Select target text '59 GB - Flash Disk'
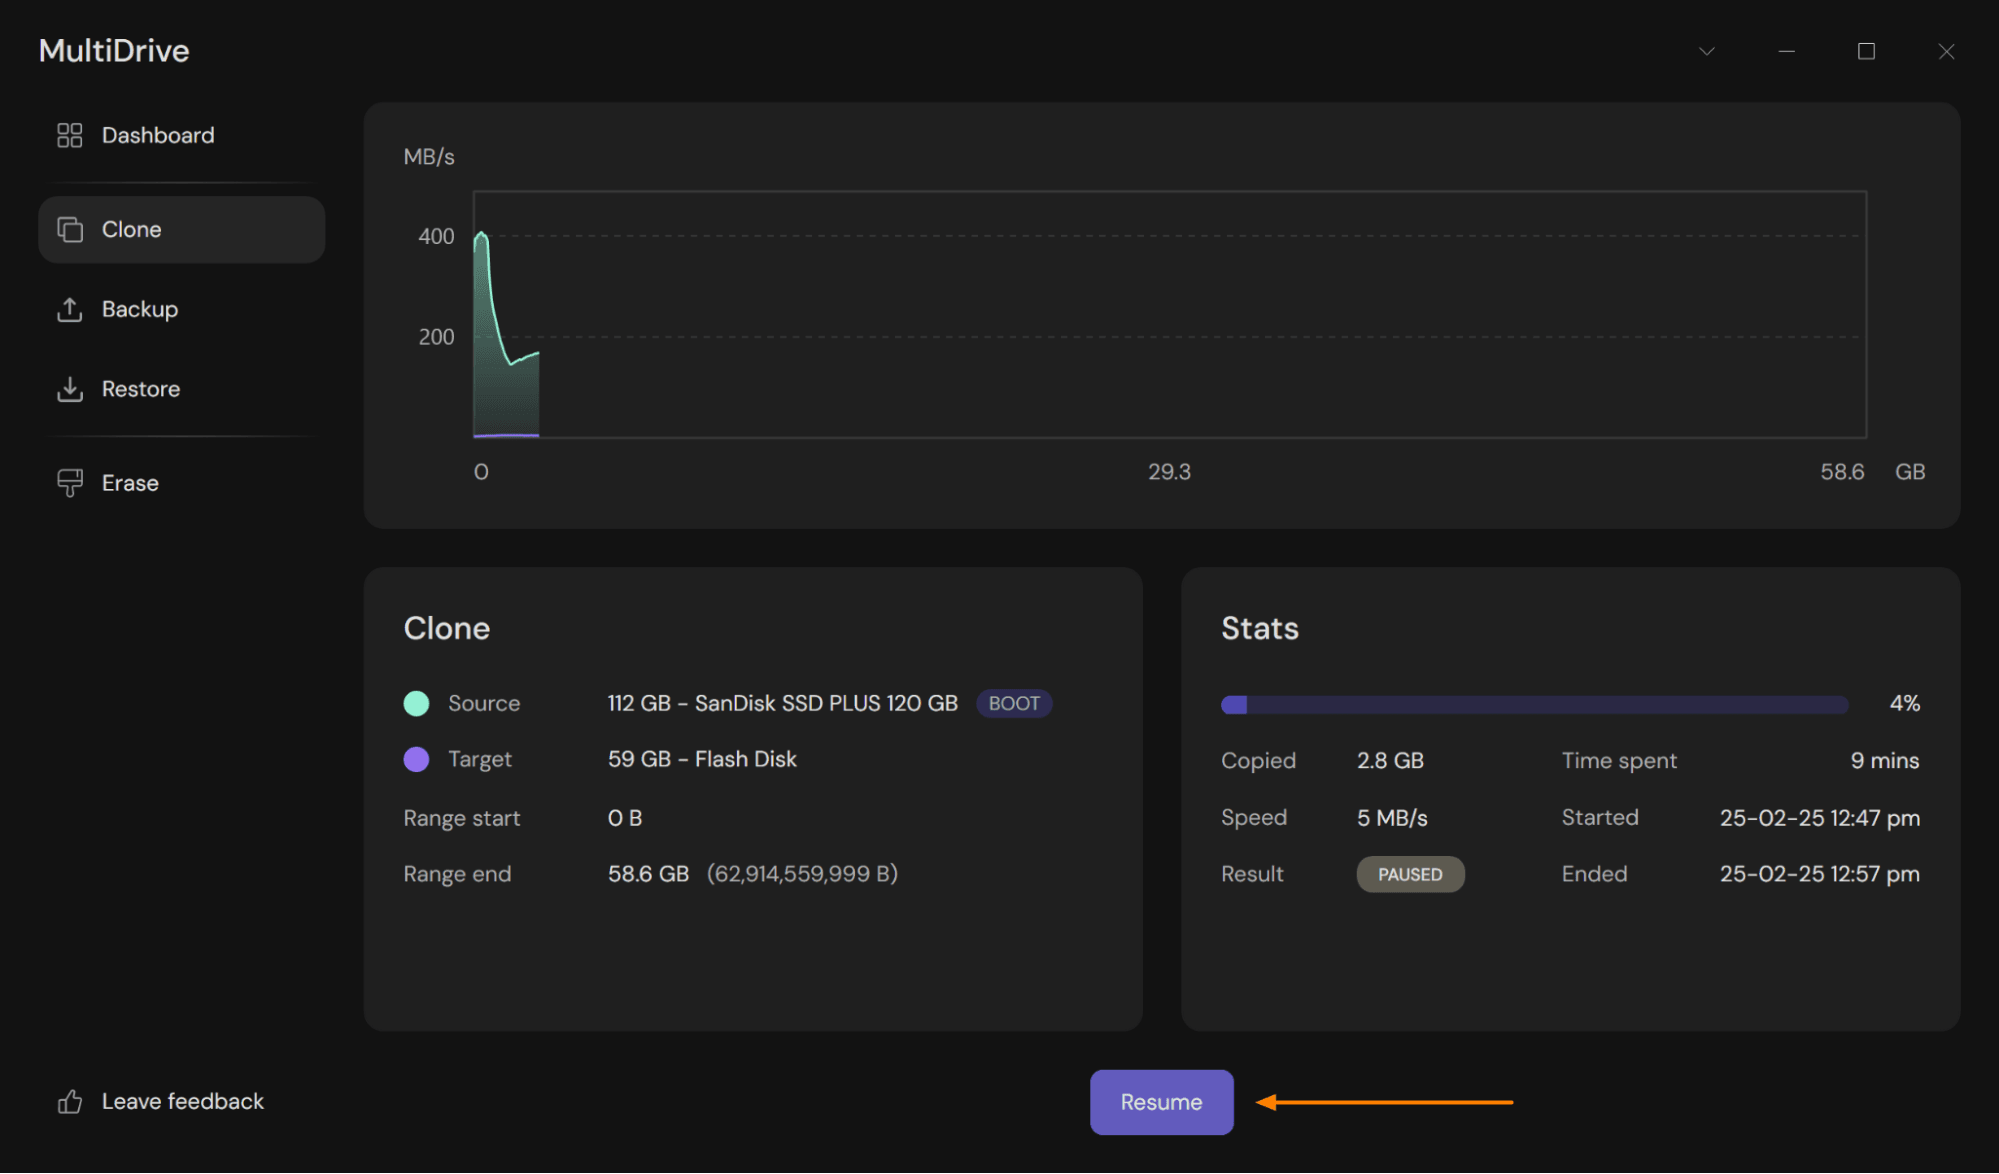The image size is (1999, 1174). click(x=702, y=759)
